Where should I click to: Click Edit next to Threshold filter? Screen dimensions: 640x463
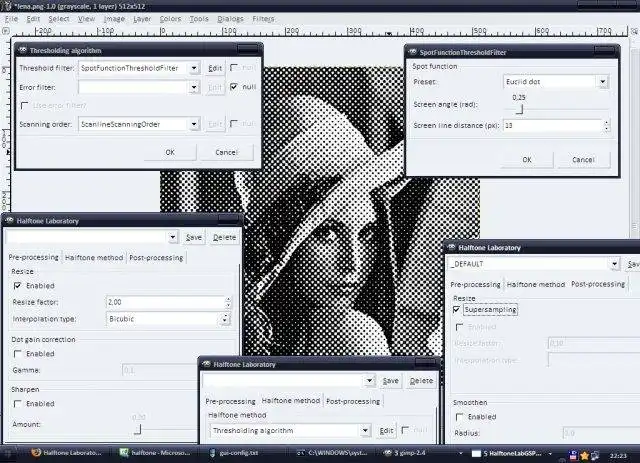[215, 68]
